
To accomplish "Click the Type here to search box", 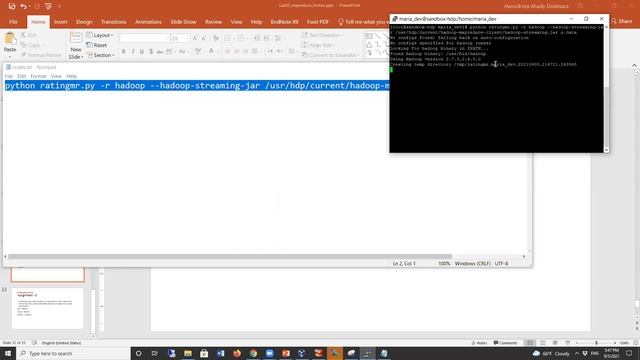I will (x=73, y=353).
